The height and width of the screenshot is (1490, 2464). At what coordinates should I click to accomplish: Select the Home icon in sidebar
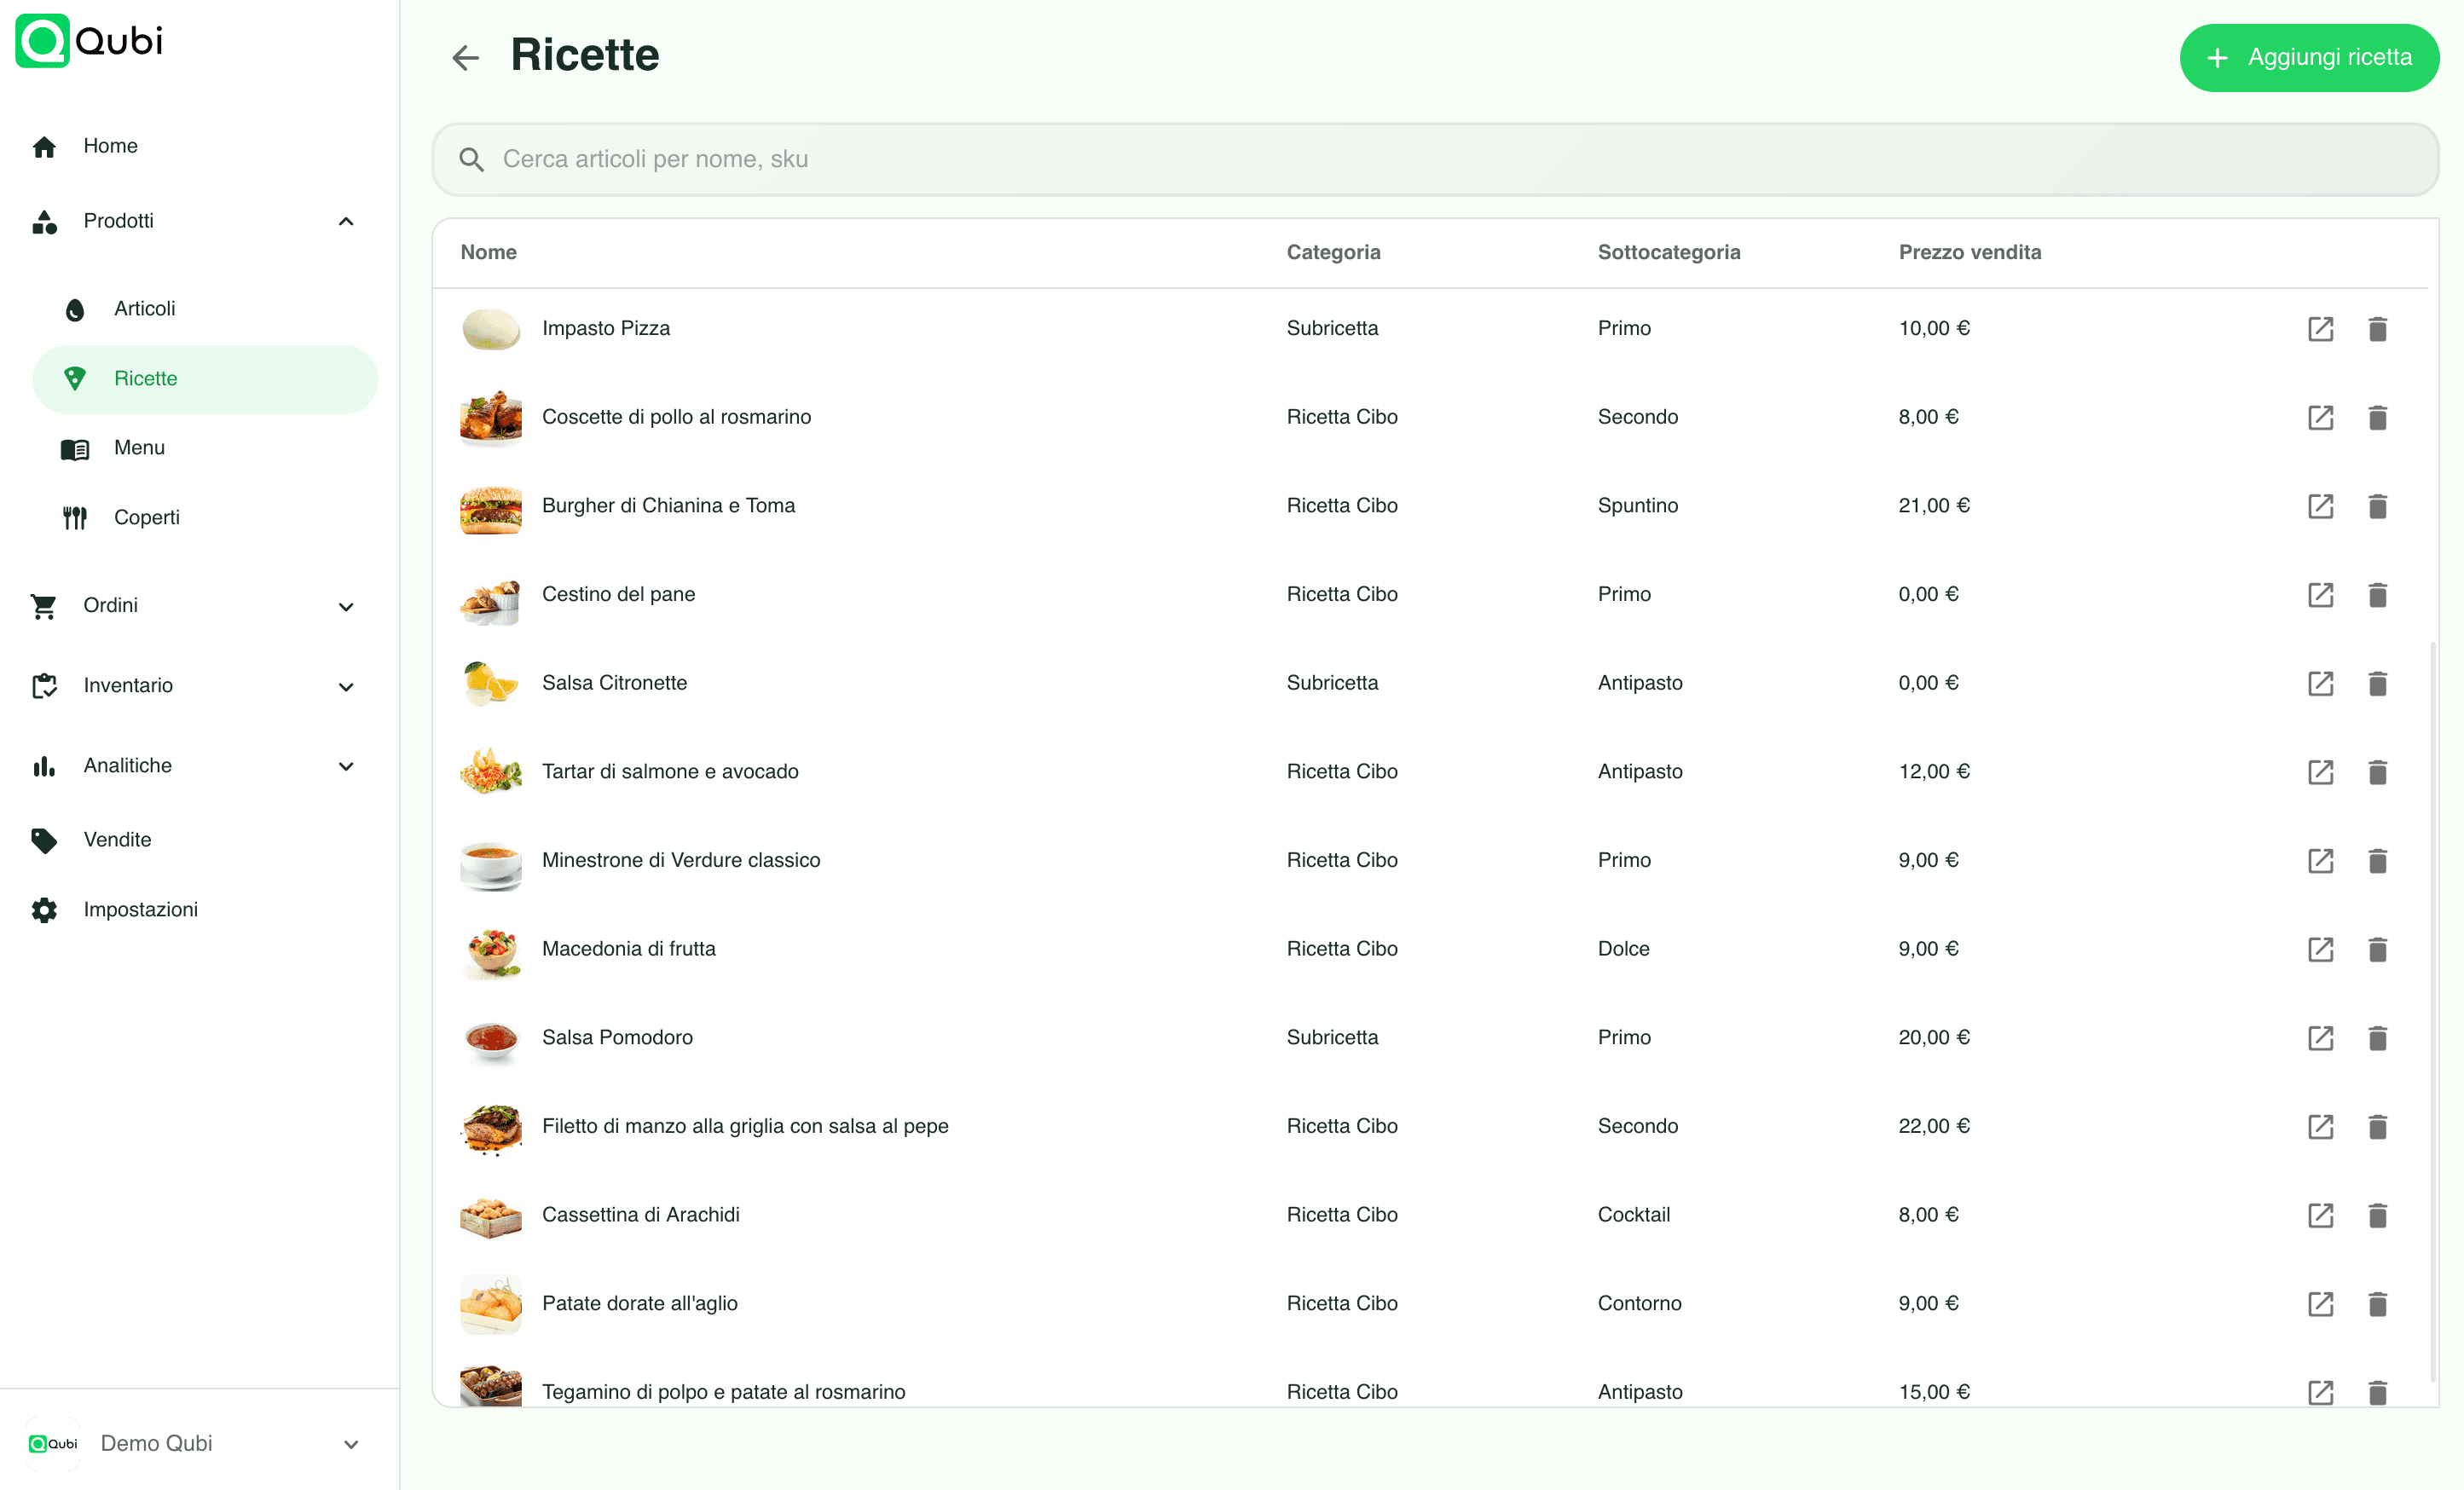[x=44, y=145]
